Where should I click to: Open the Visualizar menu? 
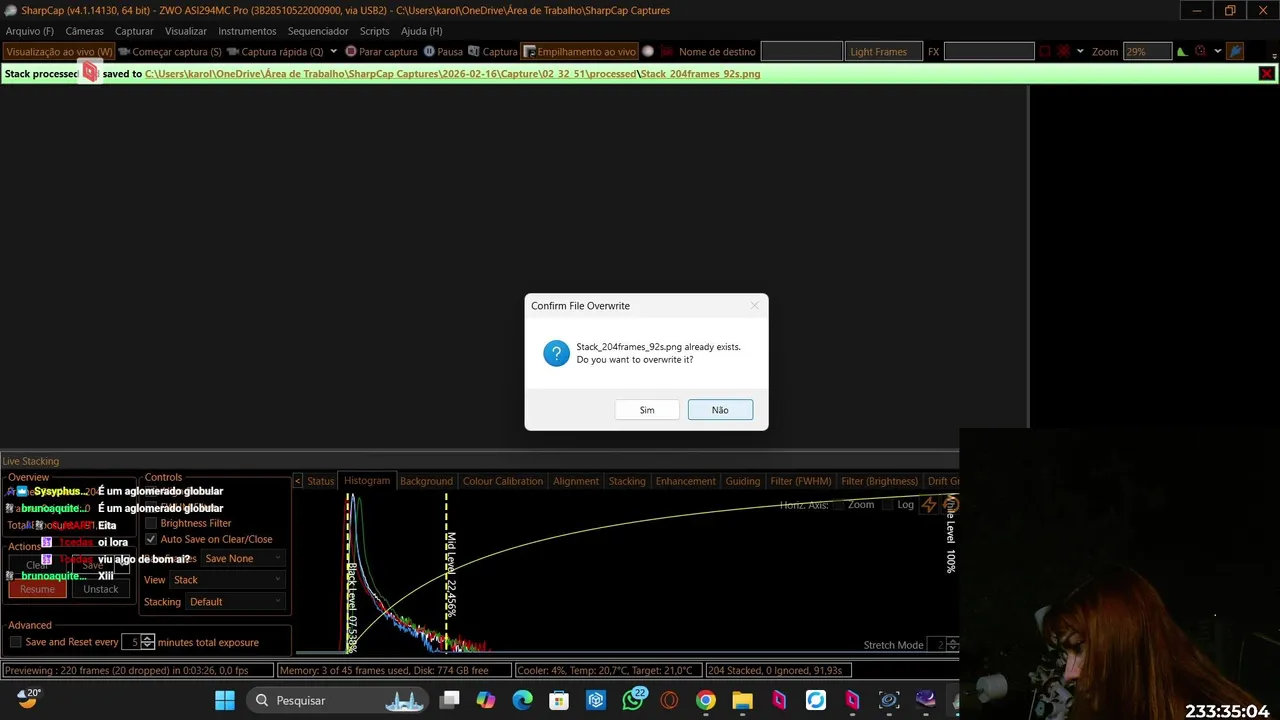186,31
